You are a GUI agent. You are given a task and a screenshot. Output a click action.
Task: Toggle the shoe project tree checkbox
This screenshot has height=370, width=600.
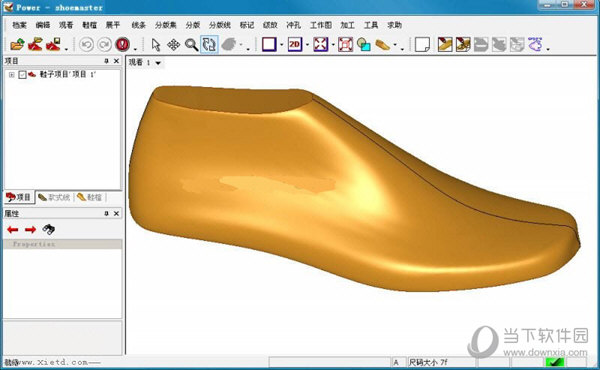[x=23, y=75]
